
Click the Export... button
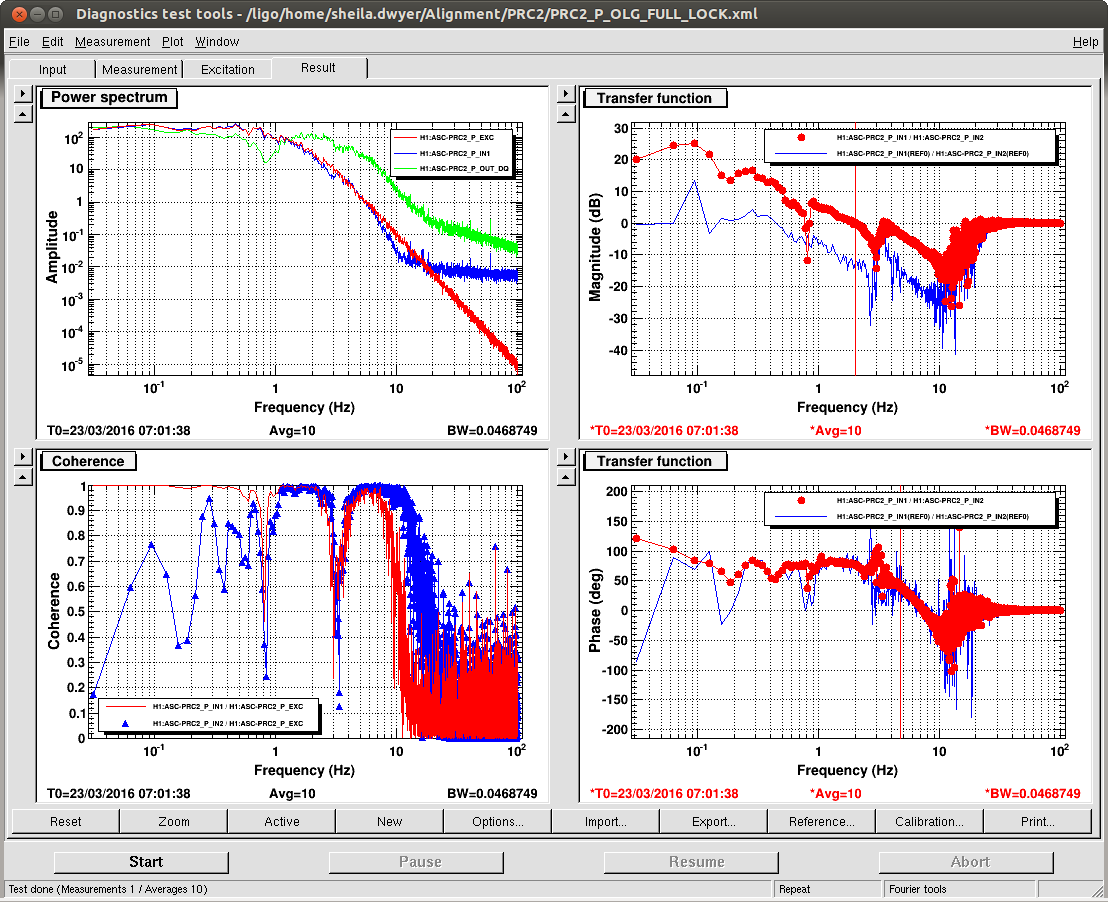714,821
